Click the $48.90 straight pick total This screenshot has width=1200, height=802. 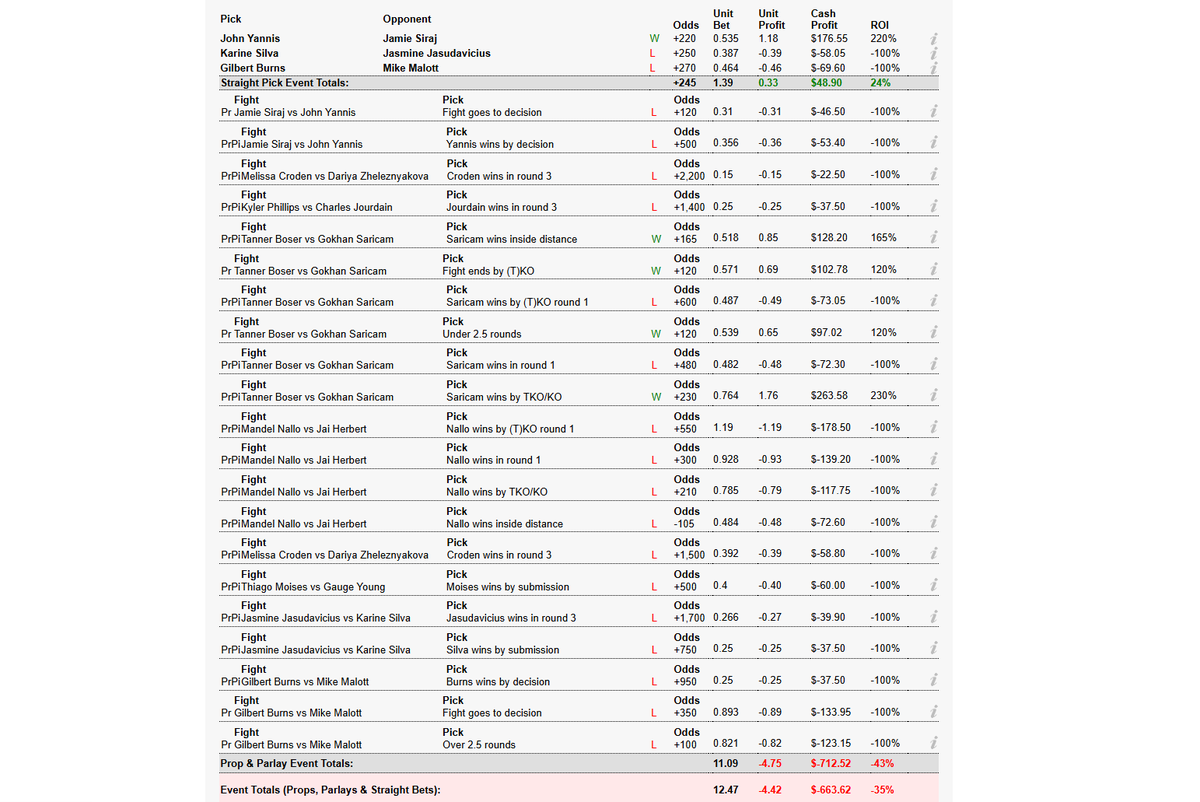point(826,83)
